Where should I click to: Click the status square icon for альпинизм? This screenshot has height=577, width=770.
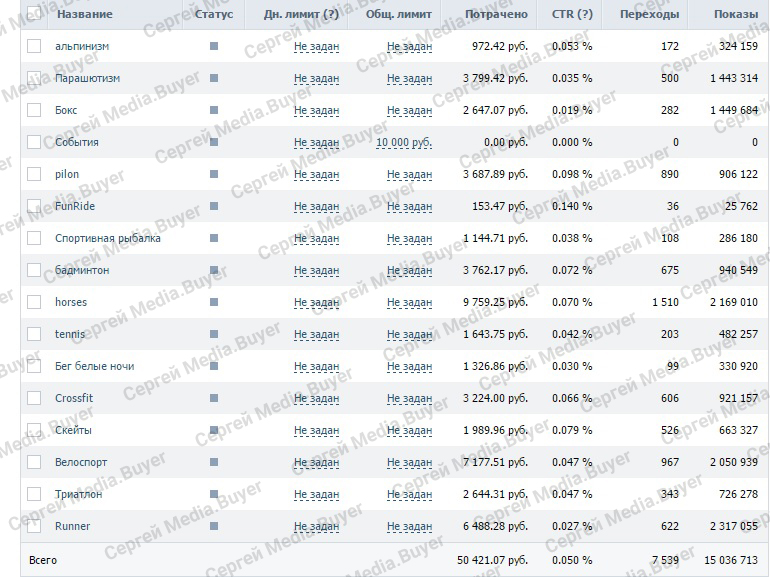coord(214,46)
